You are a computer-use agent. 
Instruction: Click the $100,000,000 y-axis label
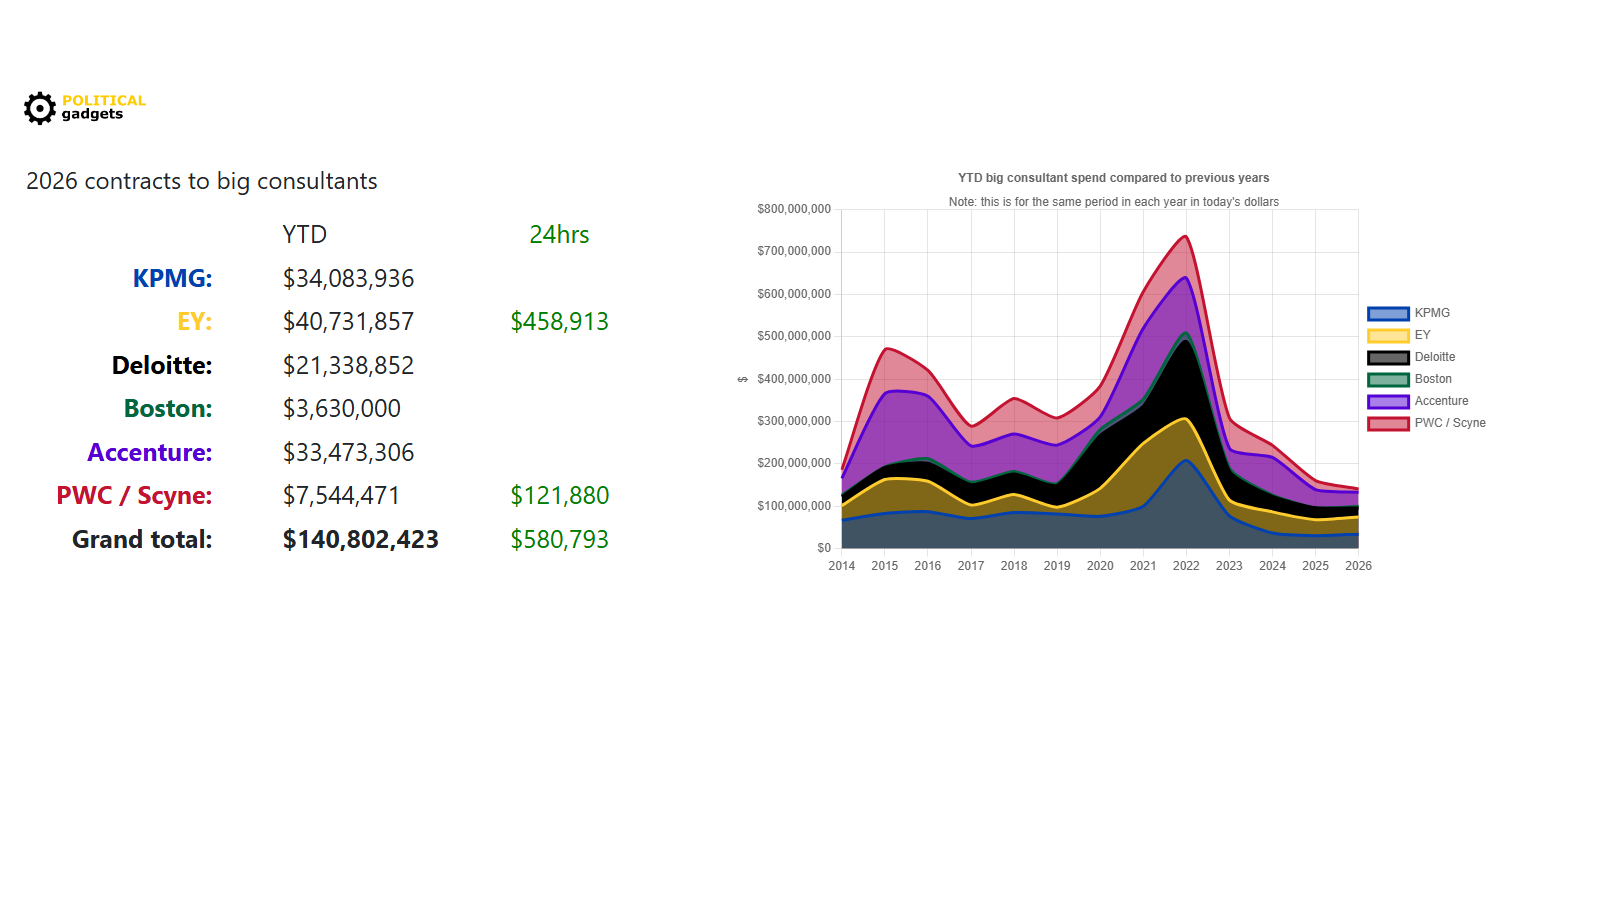click(x=794, y=506)
